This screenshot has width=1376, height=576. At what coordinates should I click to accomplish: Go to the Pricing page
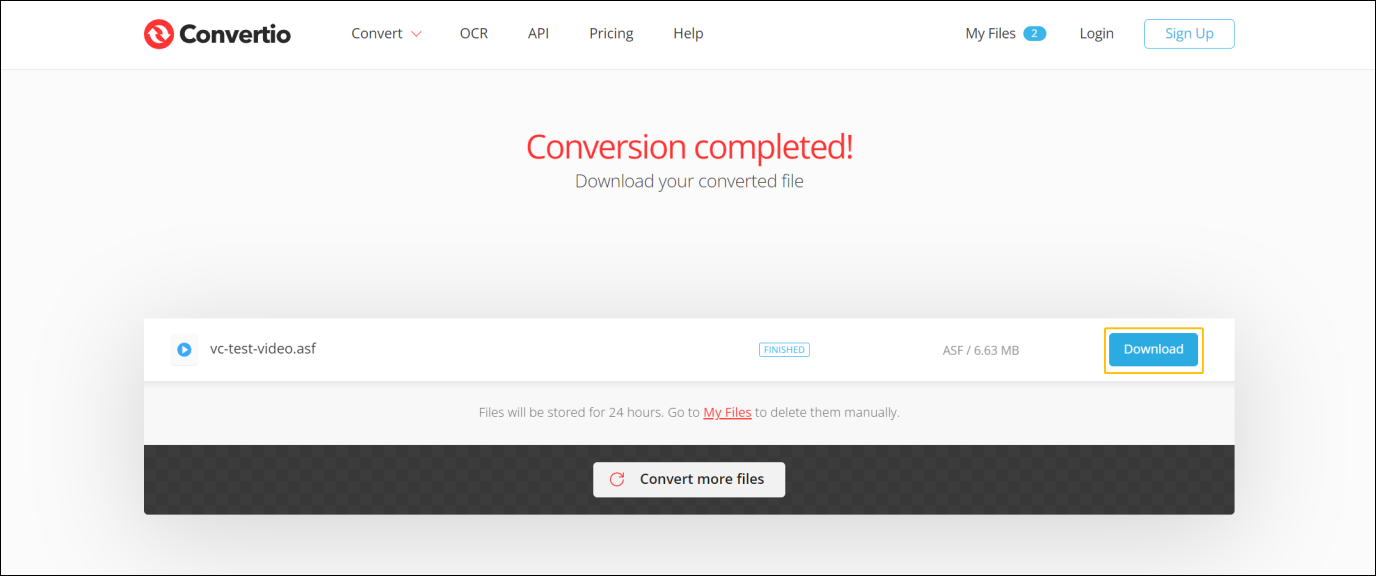click(x=610, y=32)
